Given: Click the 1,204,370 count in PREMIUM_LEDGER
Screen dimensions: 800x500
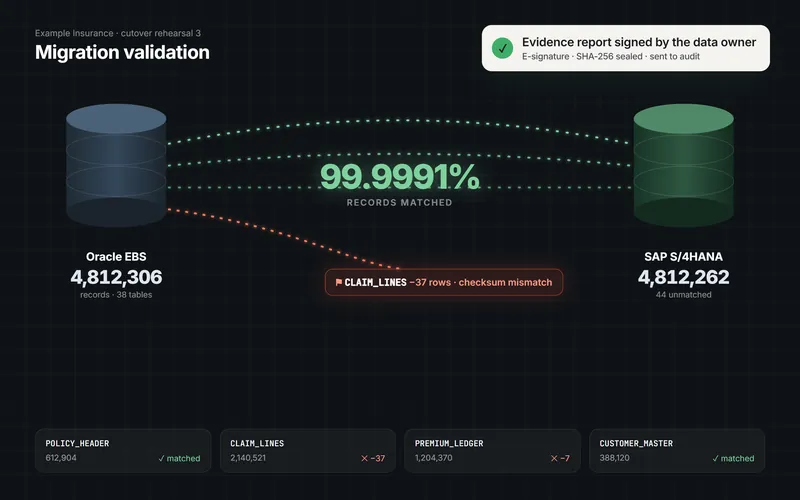Looking at the screenshot, I should pos(434,458).
